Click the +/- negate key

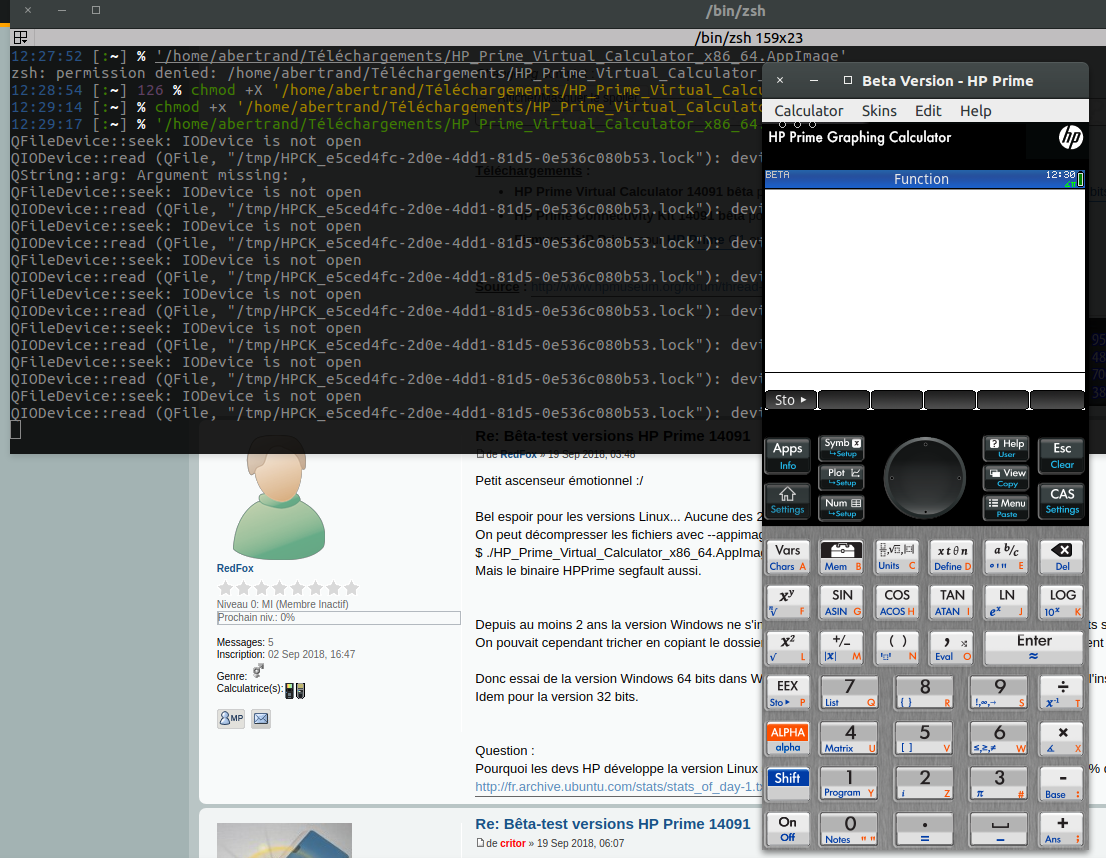841,647
